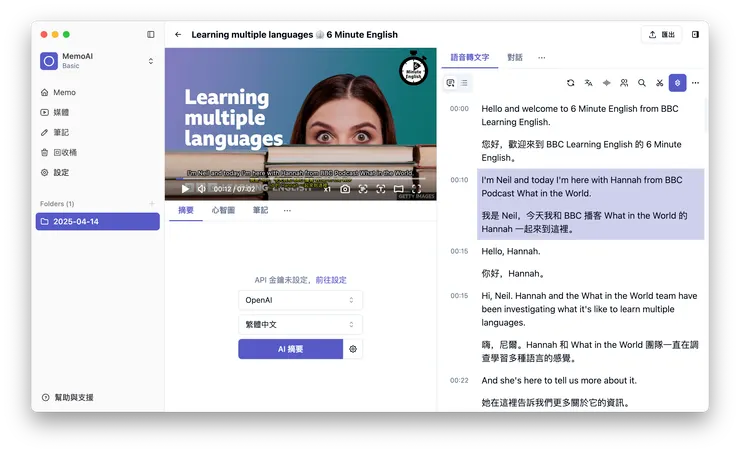Open the 筆記 notes sidebar section
This screenshot has width=740, height=453.
coord(98,133)
